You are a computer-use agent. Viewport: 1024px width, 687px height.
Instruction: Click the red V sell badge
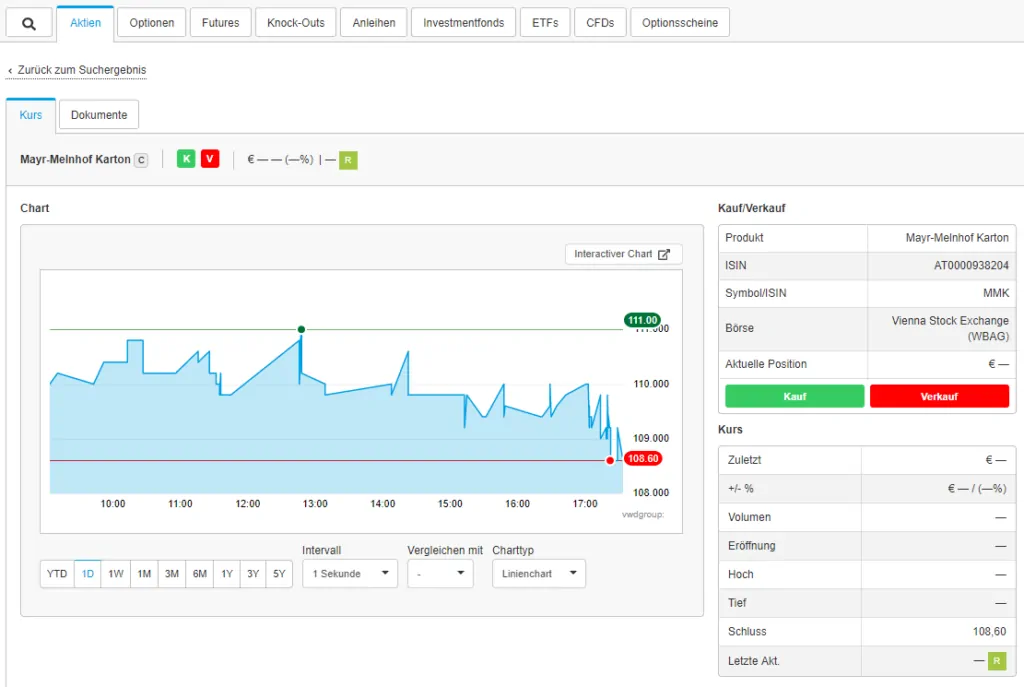[210, 159]
